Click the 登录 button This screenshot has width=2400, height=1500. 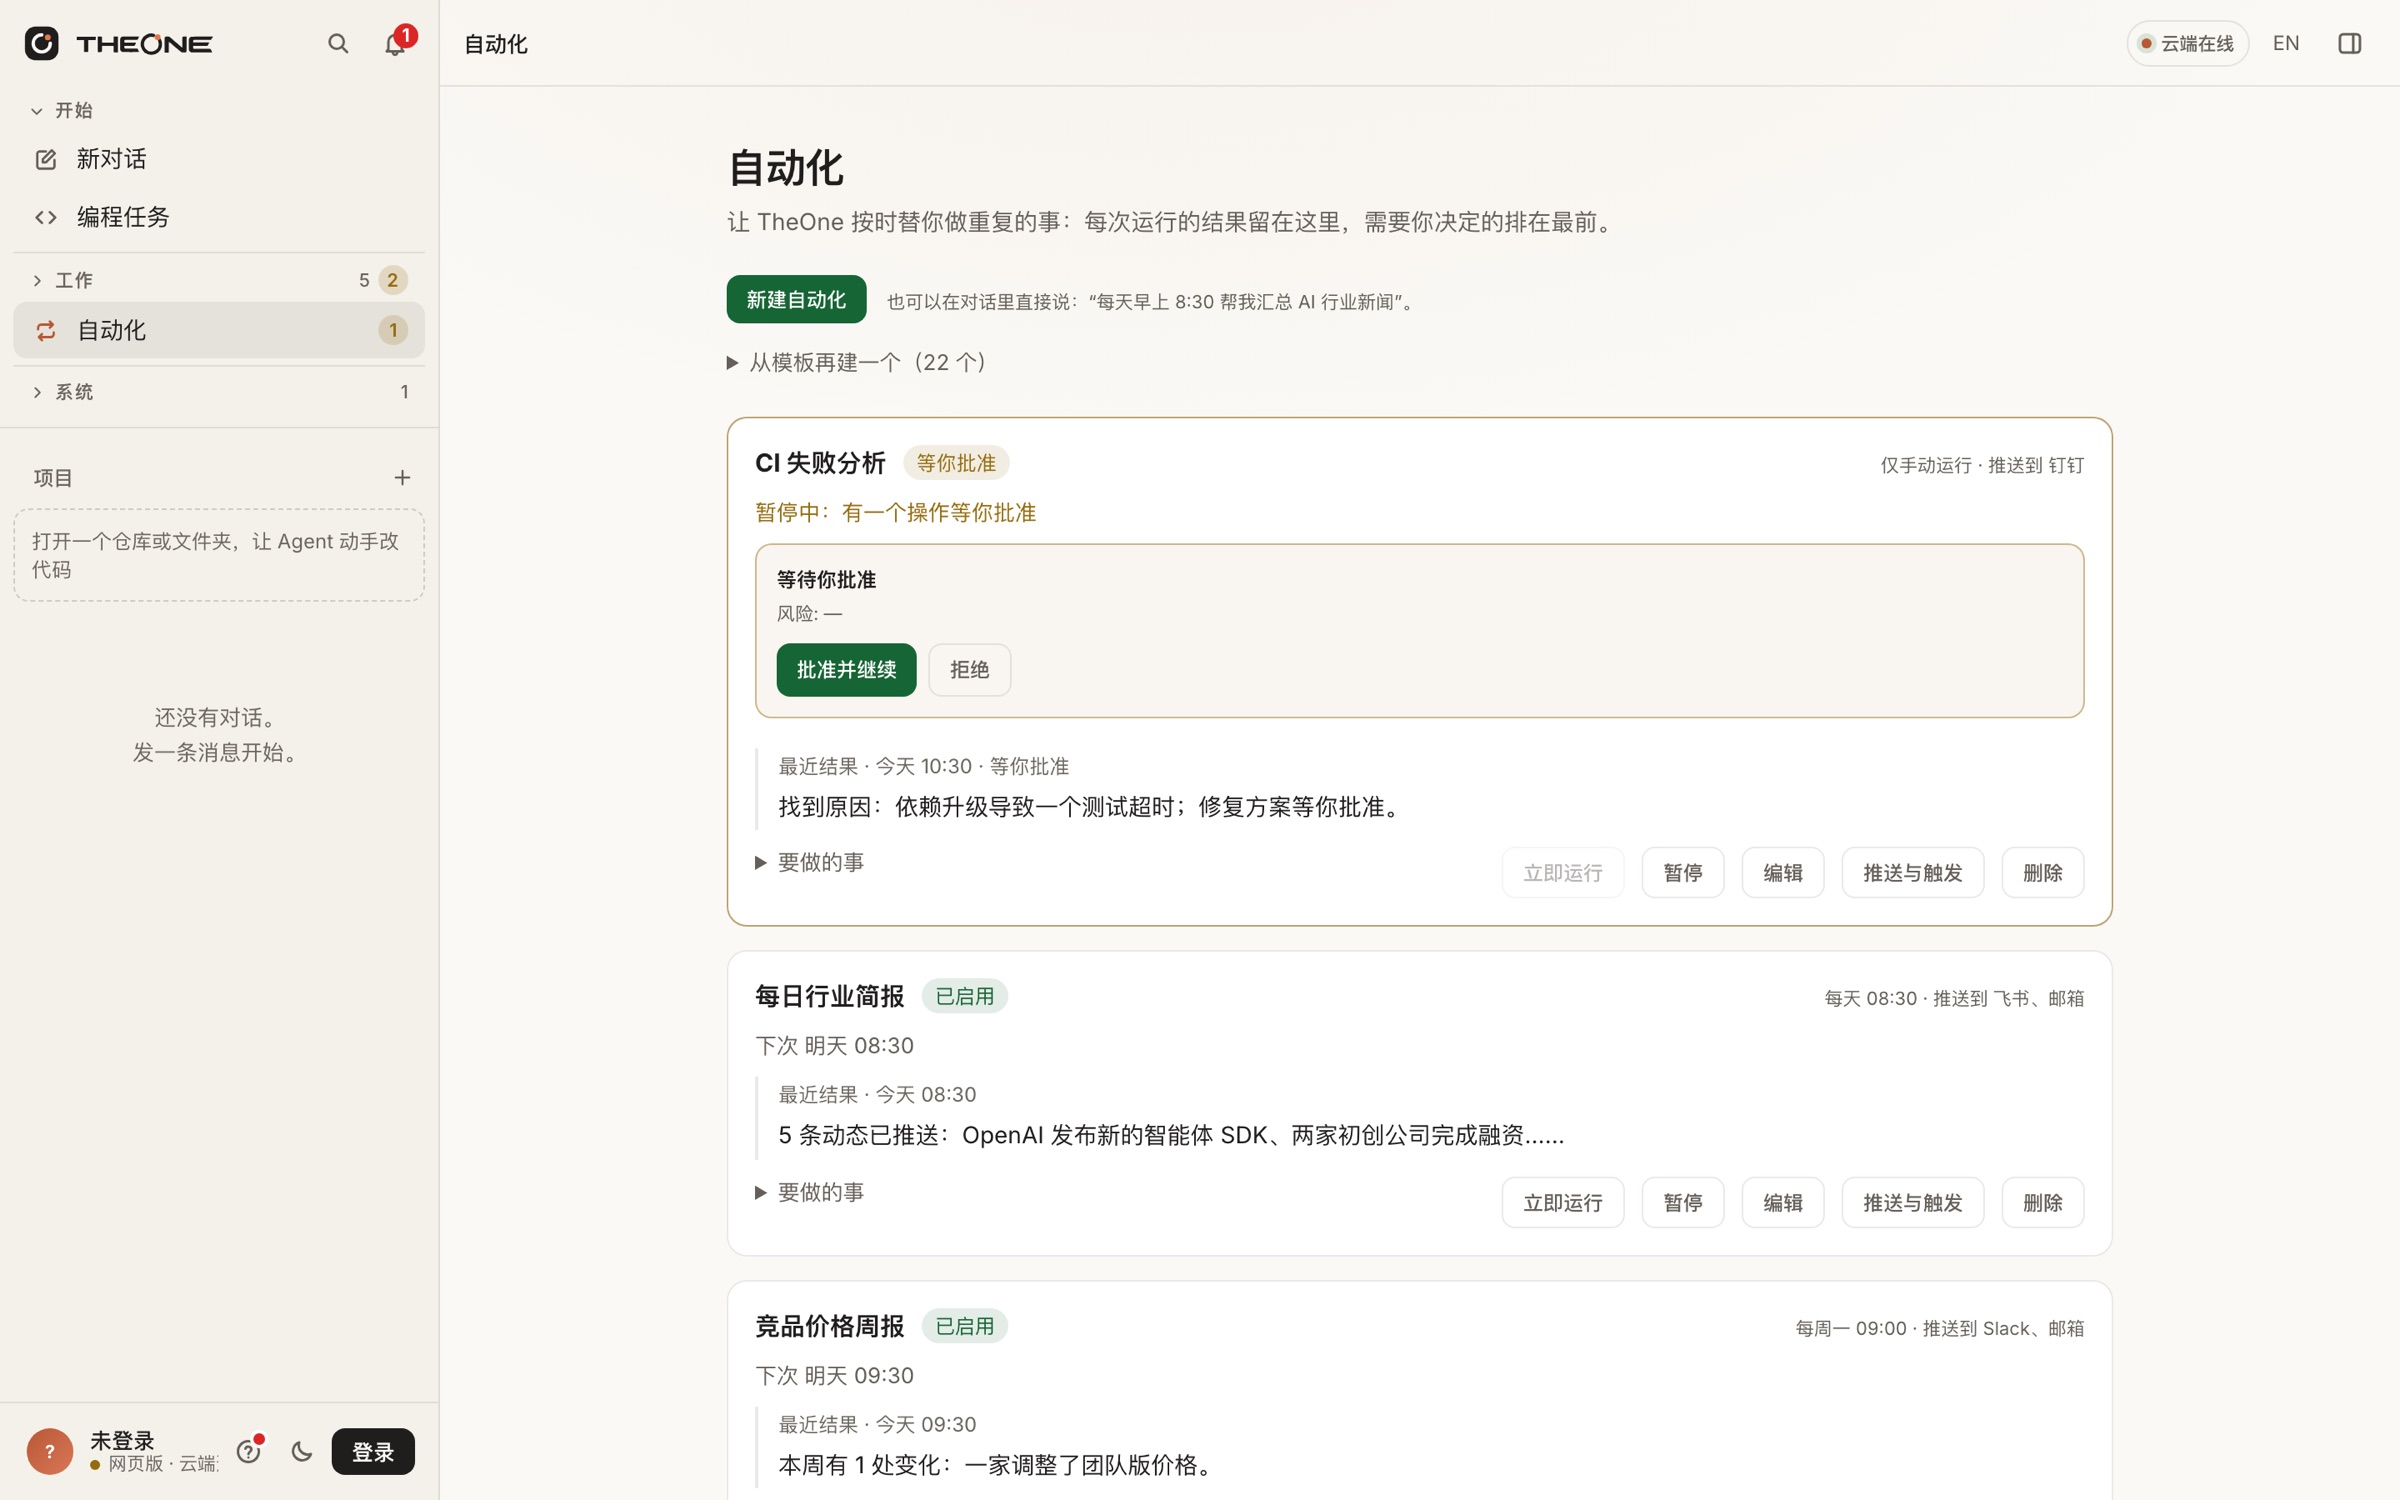(373, 1451)
